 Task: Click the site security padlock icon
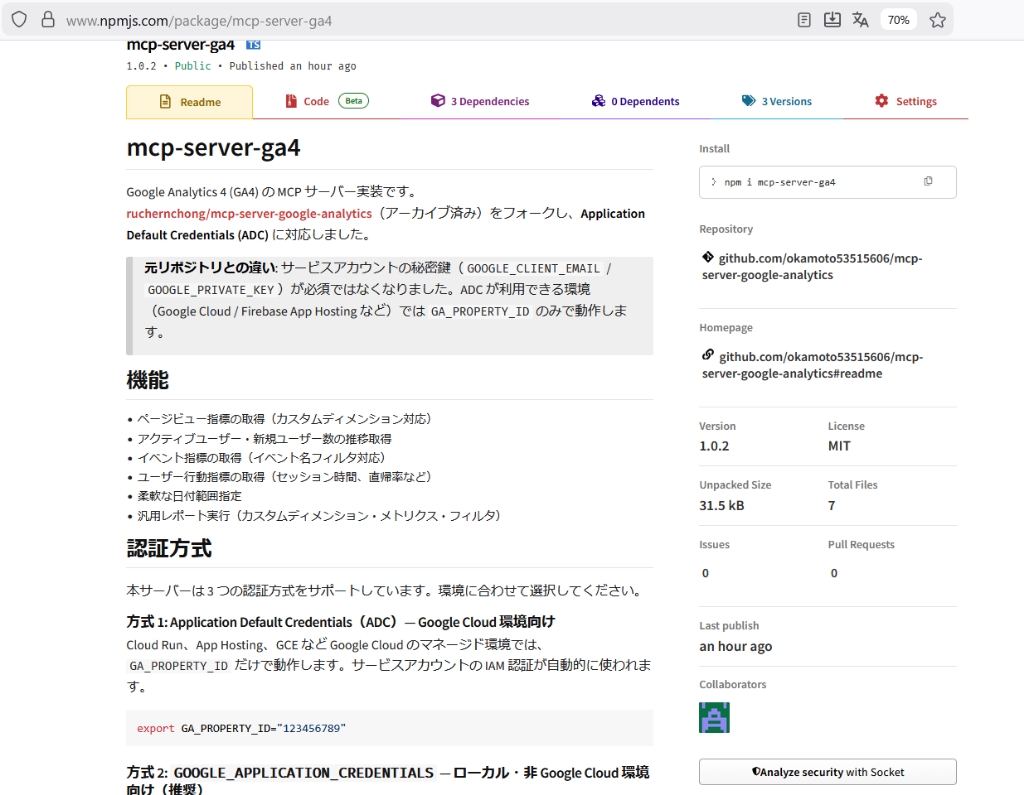(48, 20)
